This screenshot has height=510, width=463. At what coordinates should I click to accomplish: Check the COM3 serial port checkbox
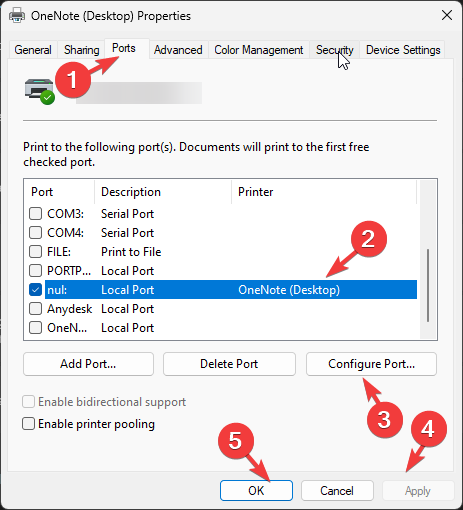click(x=35, y=214)
